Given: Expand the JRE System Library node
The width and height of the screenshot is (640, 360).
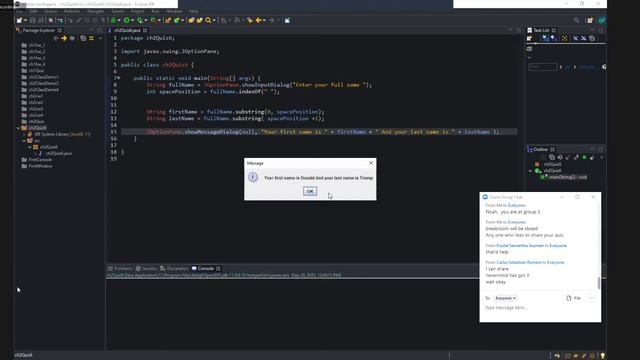Looking at the screenshot, I should pyautogui.click(x=24, y=134).
